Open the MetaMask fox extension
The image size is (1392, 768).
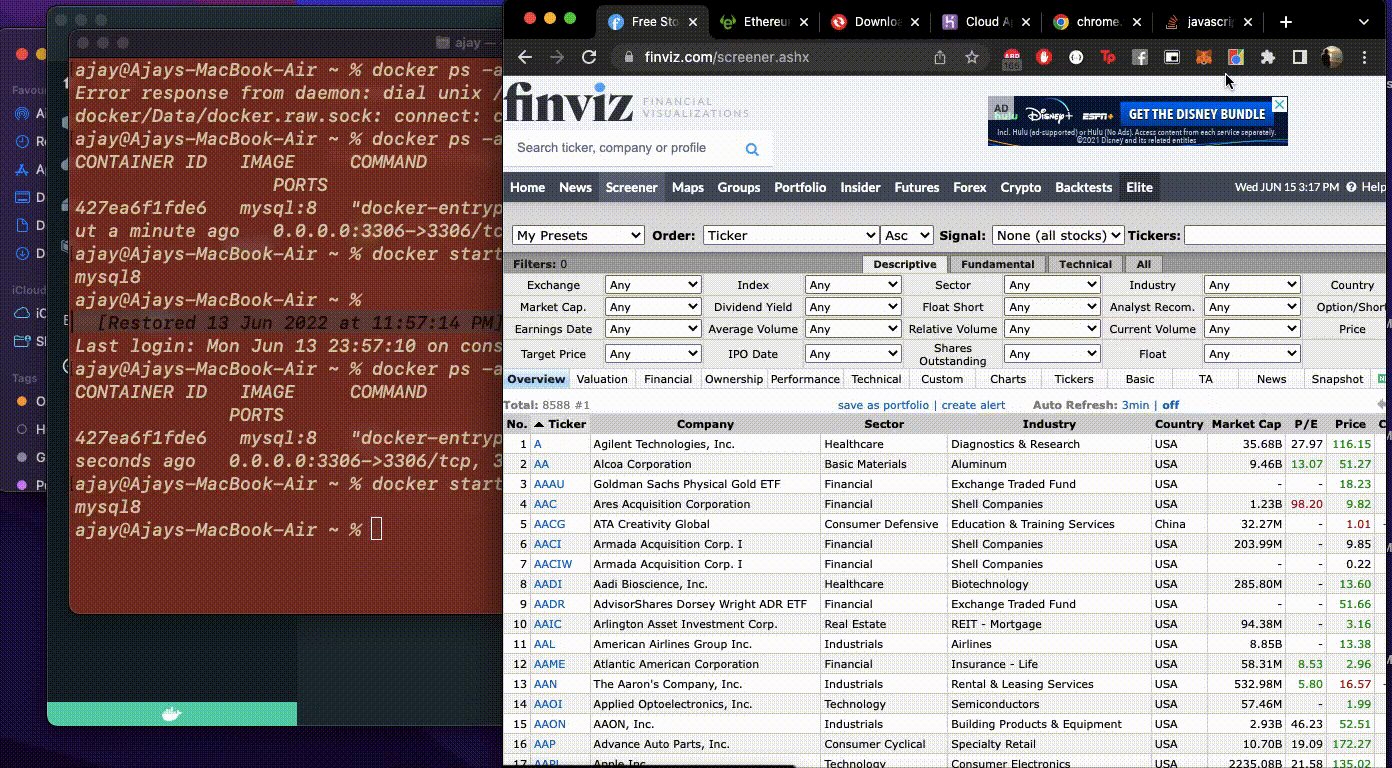(1203, 57)
